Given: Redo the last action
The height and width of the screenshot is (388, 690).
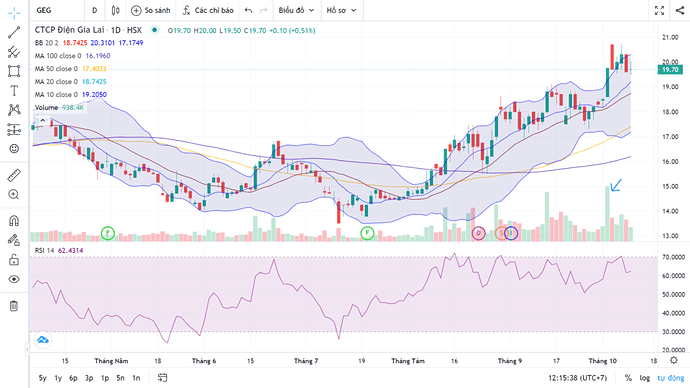Looking at the screenshot, I should point(263,10).
